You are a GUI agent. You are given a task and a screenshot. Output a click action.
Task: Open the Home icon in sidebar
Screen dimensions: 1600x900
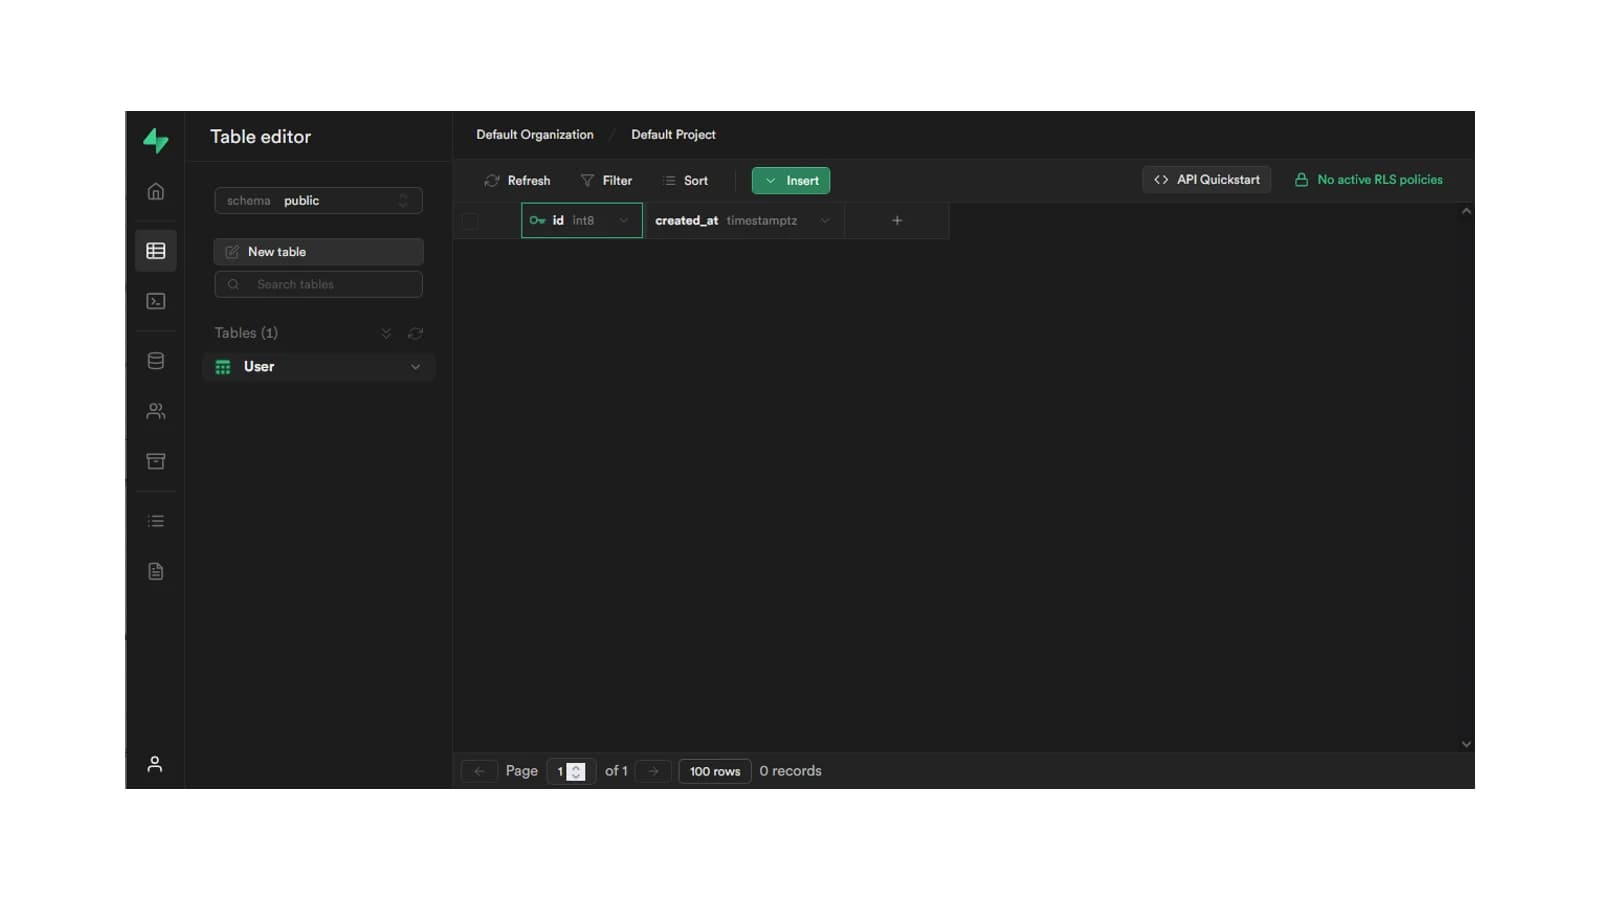[x=156, y=191]
